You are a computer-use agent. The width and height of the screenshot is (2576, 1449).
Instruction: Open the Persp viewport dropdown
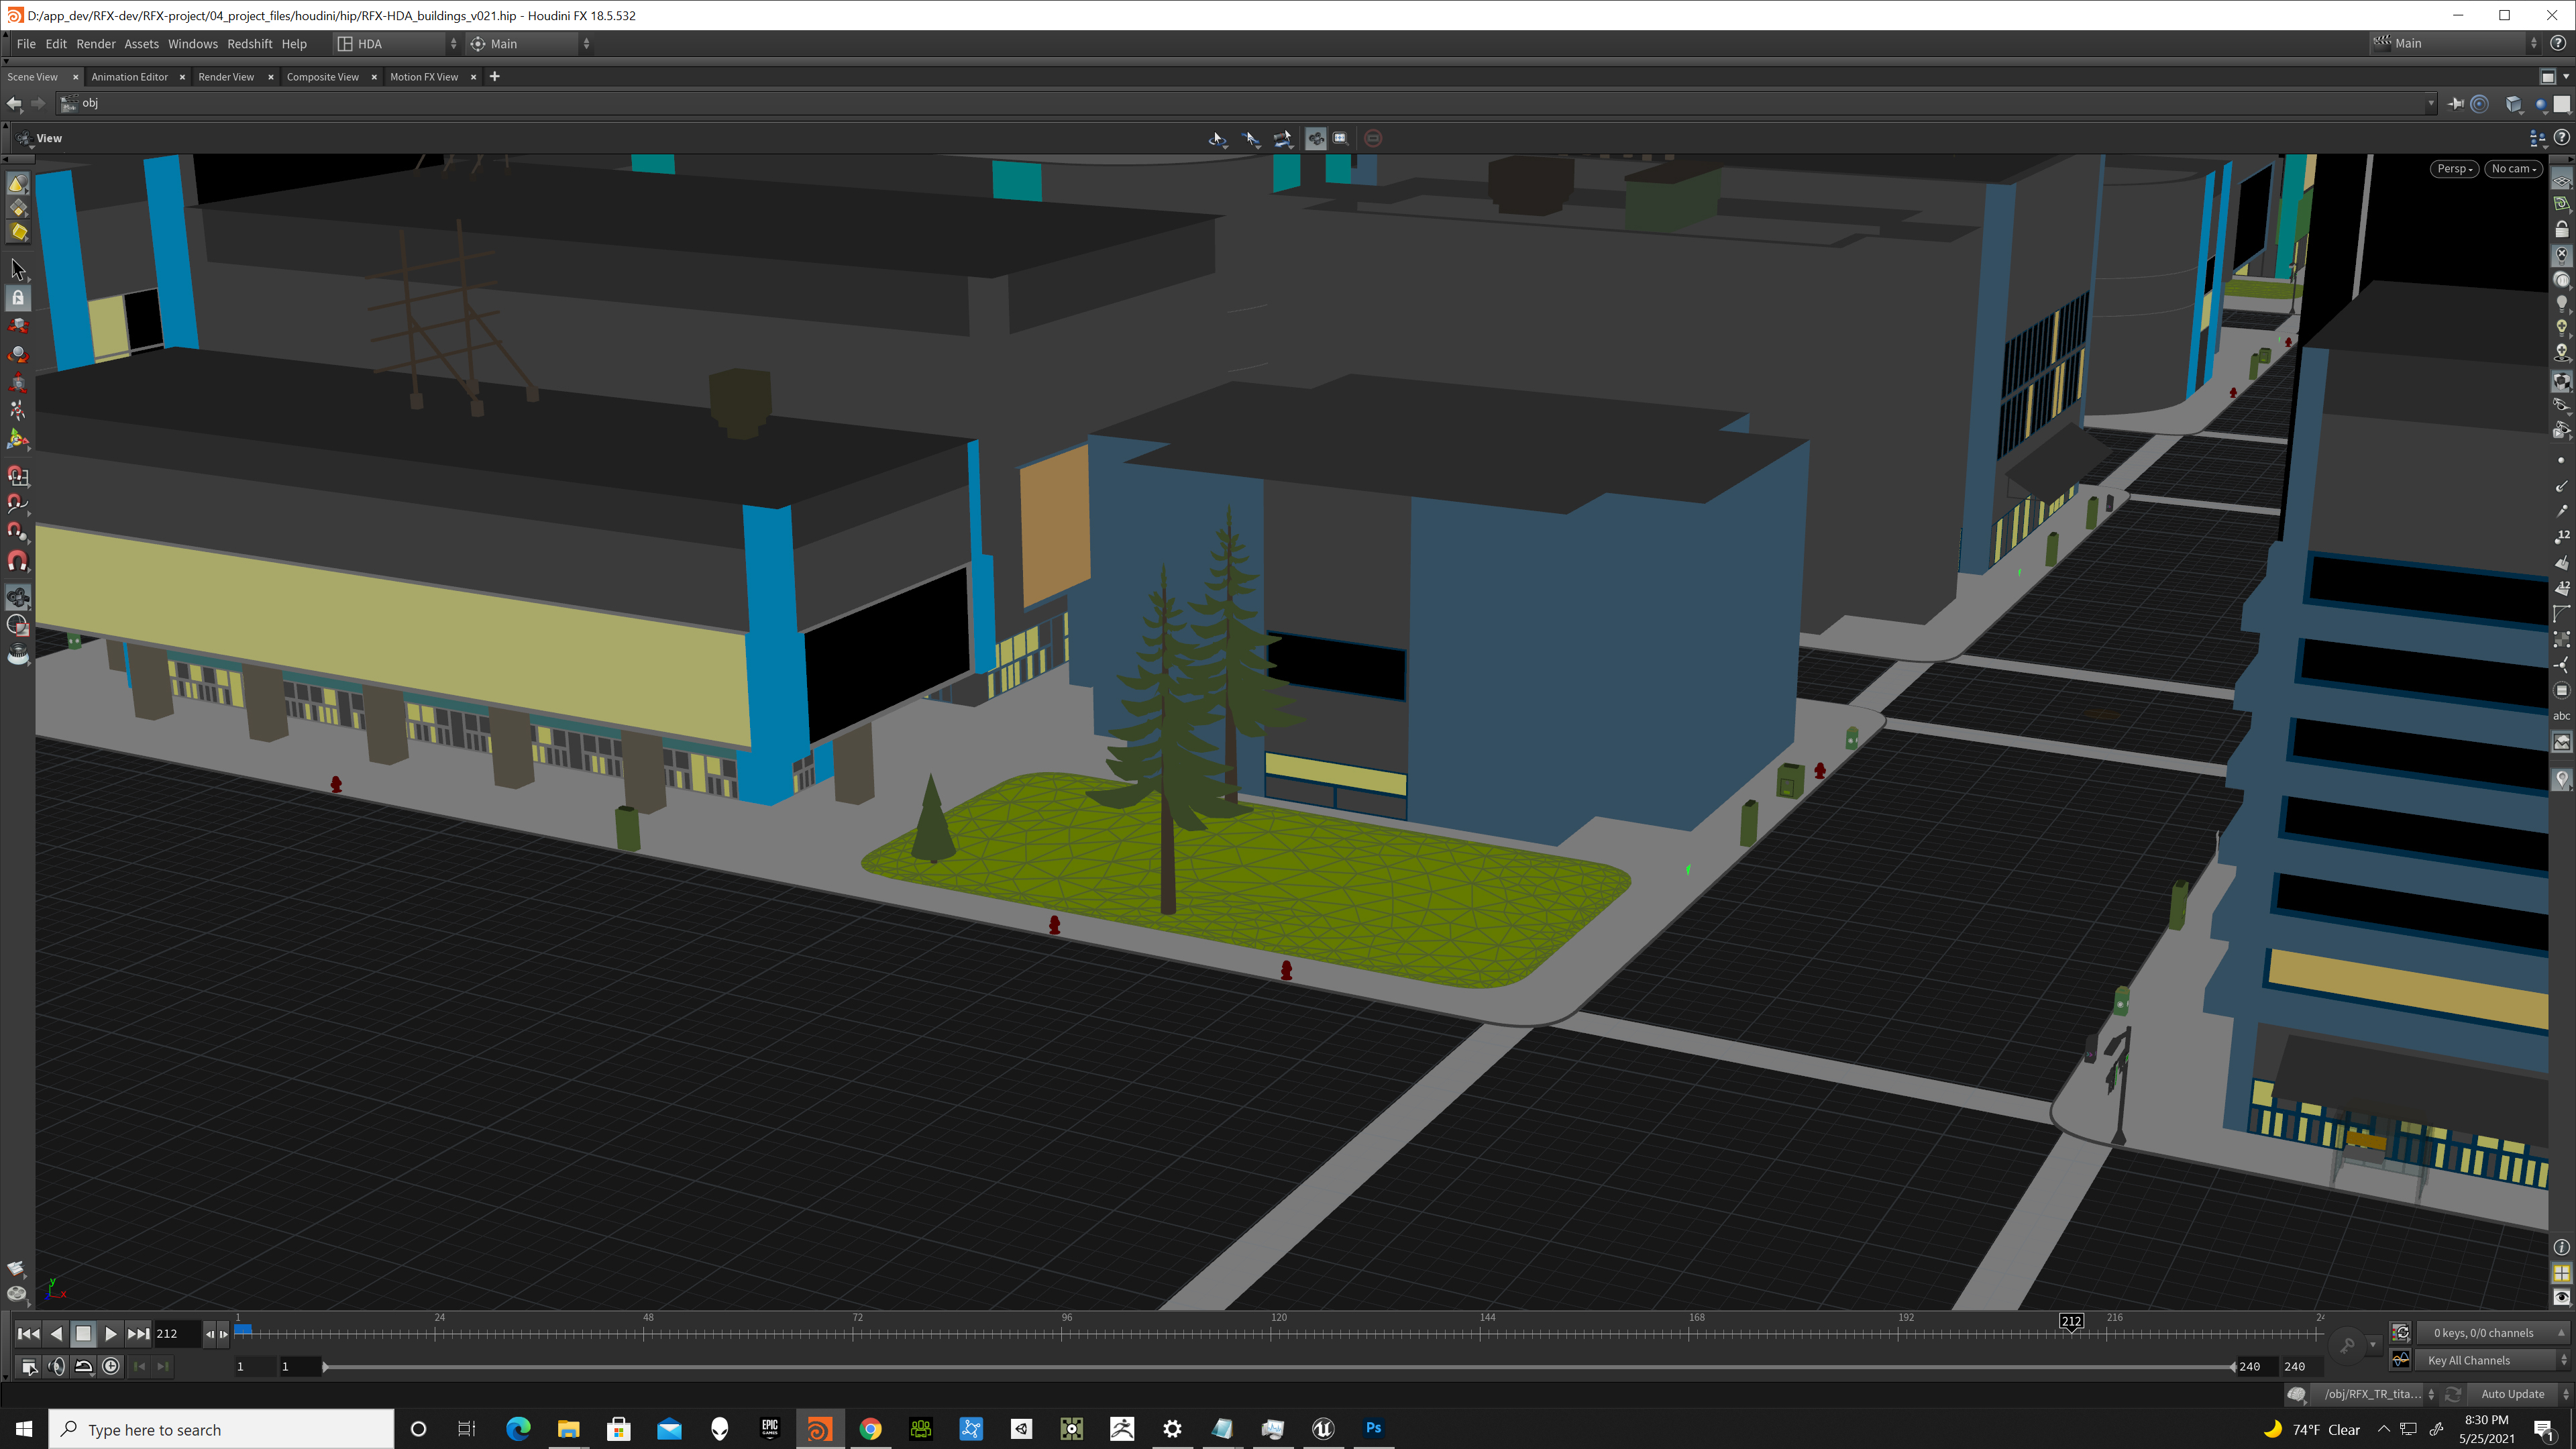2454,169
